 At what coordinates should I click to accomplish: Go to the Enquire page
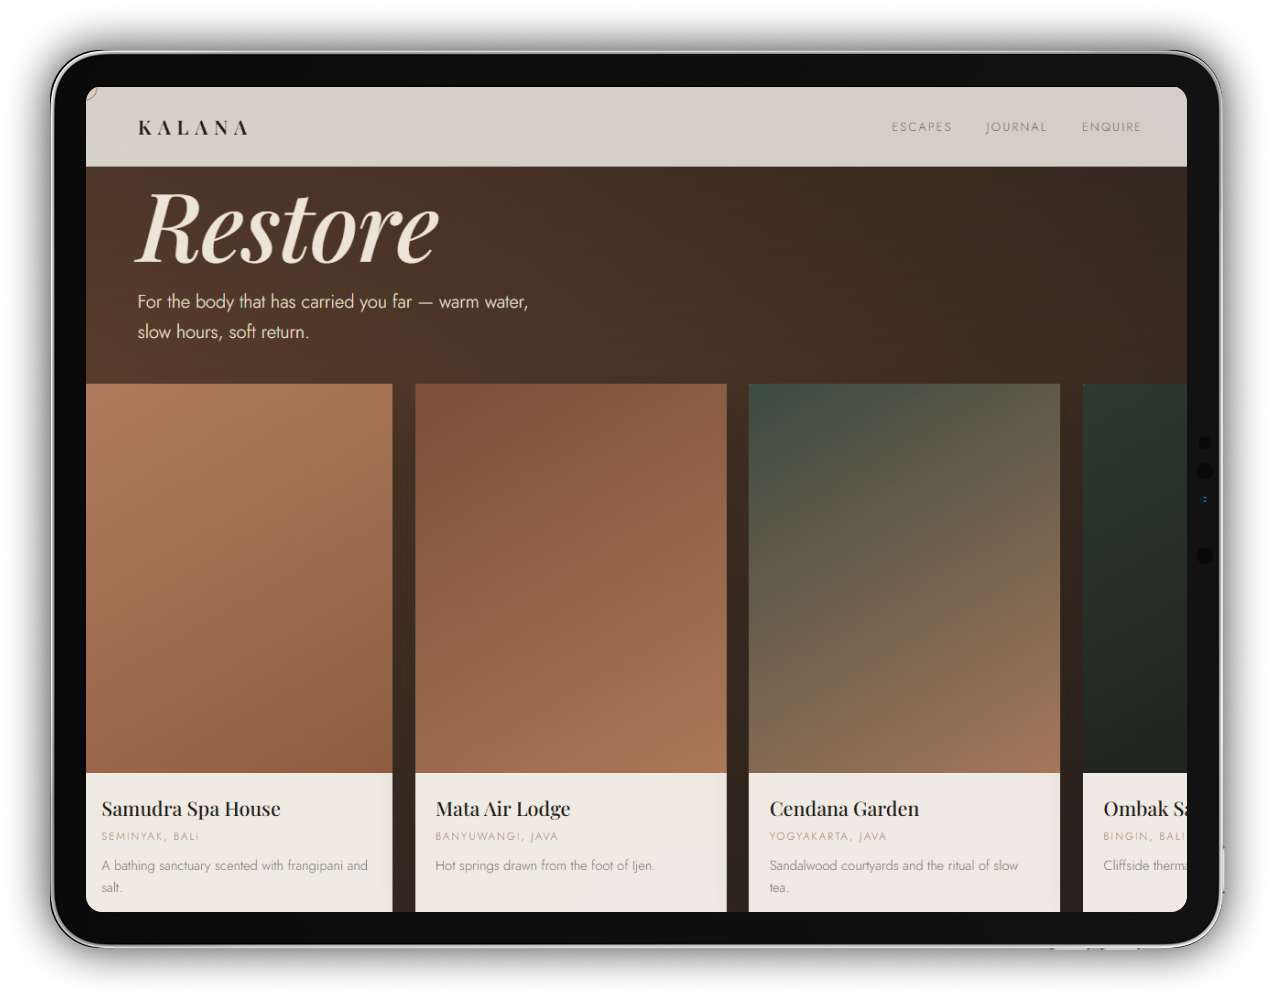click(1111, 127)
